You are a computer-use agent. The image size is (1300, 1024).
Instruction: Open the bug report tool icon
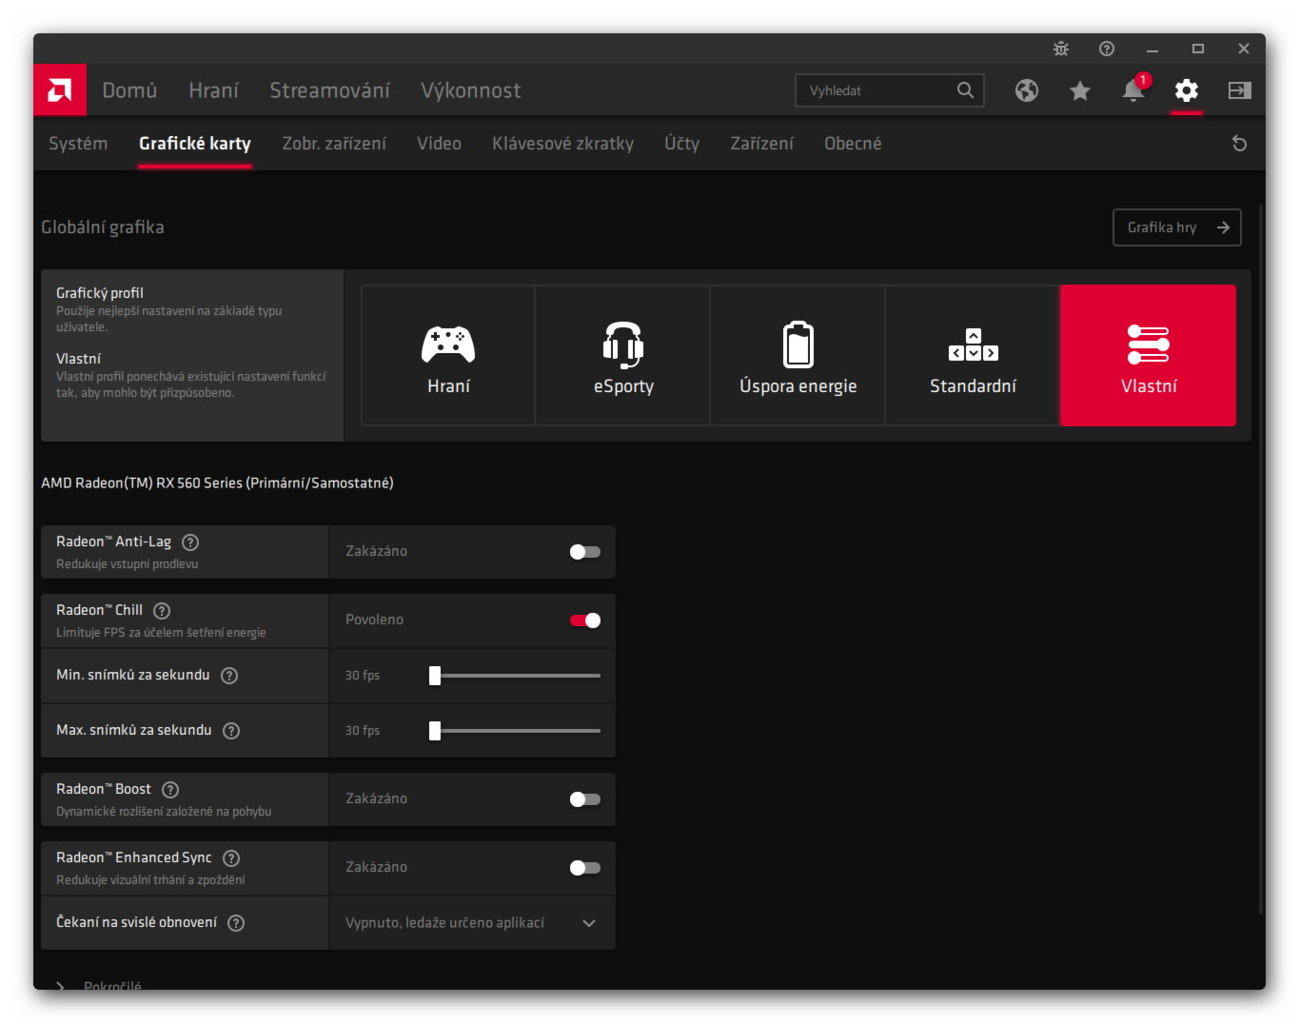[x=1061, y=48]
